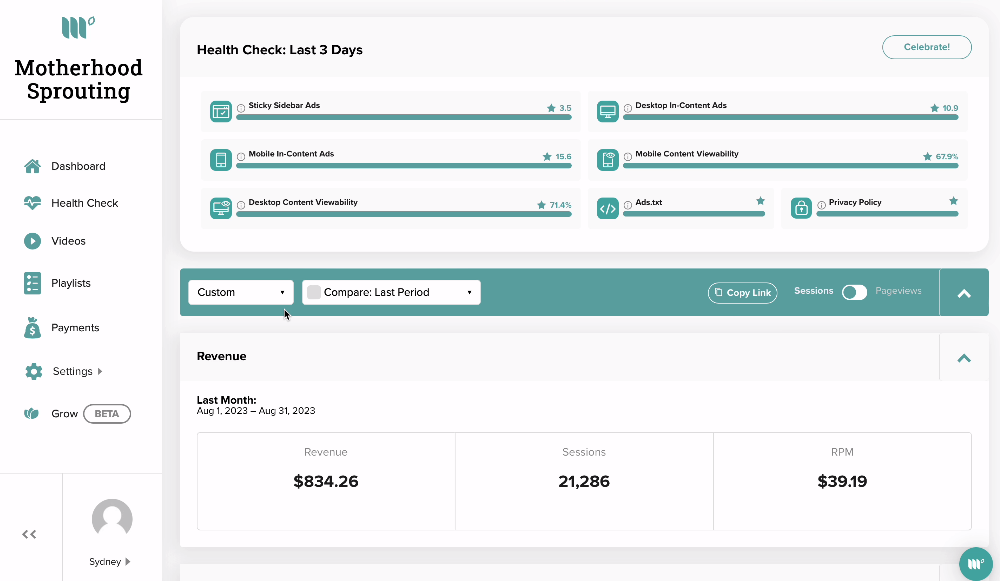This screenshot has height=581, width=1000.
Task: Click info icon beside Mobile In-Content Ads
Action: 241,157
